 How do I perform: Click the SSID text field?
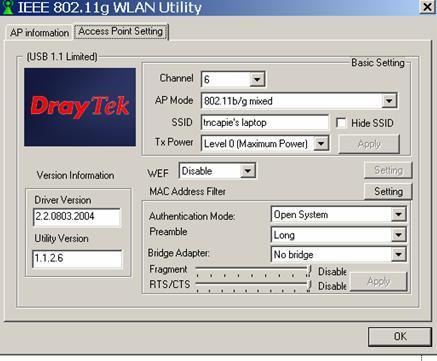(265, 123)
